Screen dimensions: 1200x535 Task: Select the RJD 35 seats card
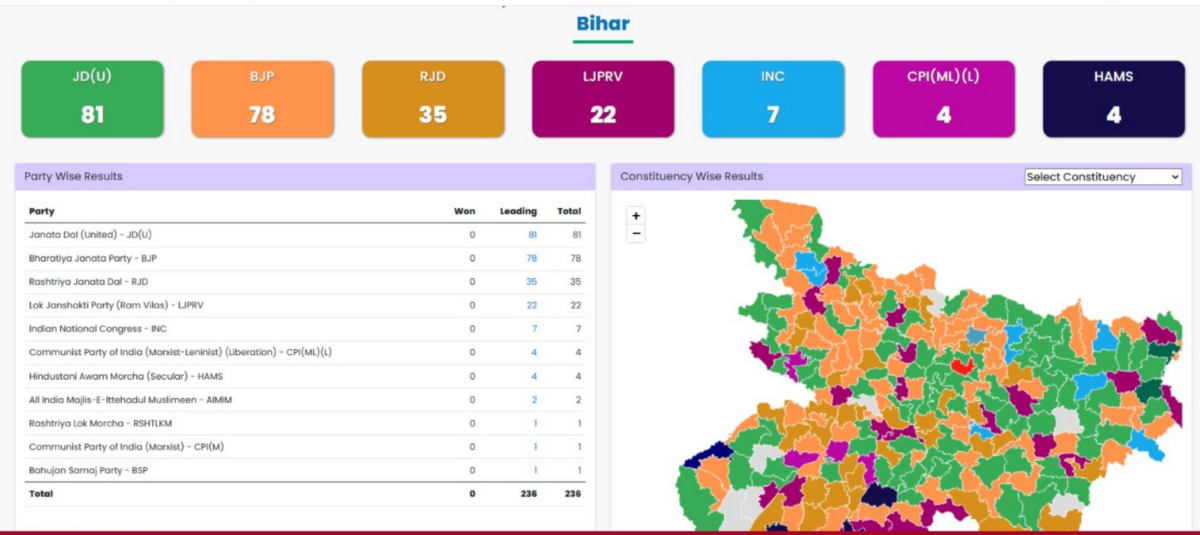(x=432, y=99)
